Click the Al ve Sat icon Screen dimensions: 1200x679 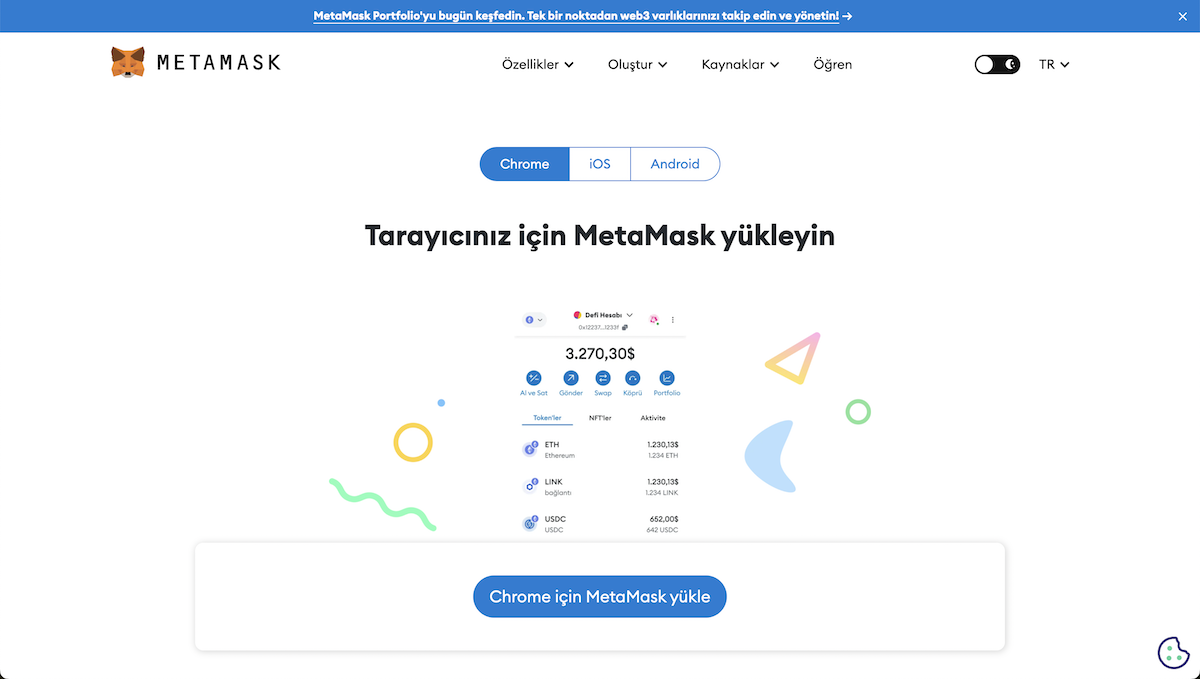pyautogui.click(x=533, y=377)
